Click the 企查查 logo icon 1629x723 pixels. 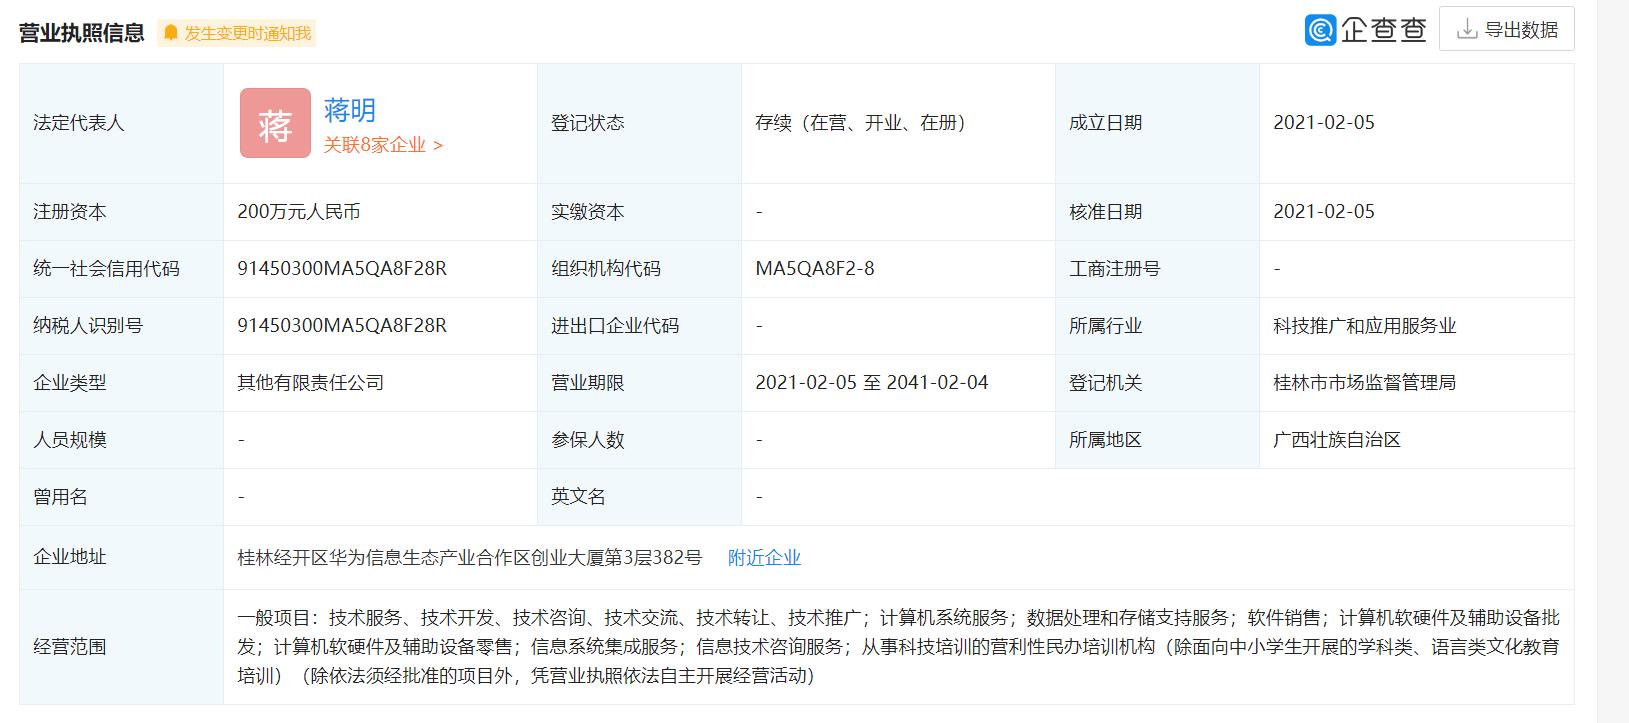pyautogui.click(x=1320, y=30)
